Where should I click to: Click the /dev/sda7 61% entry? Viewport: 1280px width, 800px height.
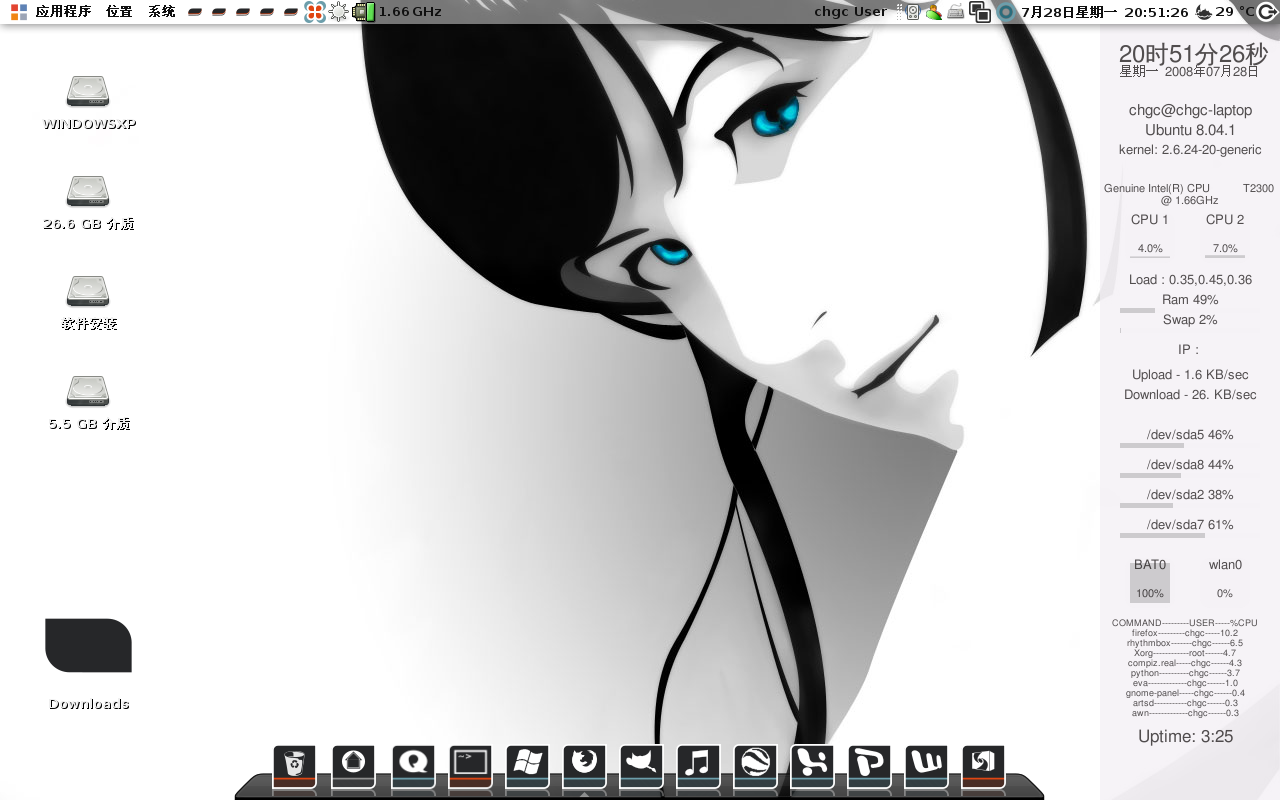coord(1190,525)
